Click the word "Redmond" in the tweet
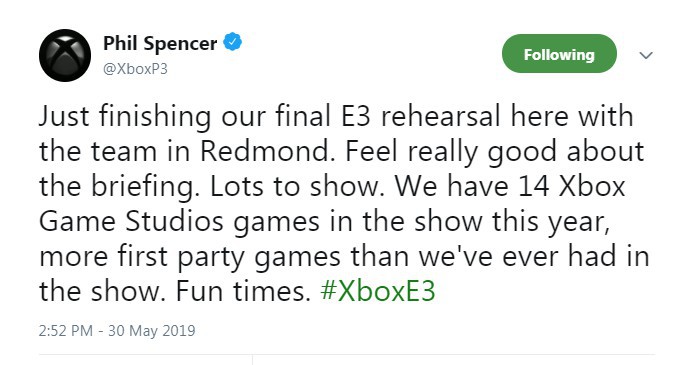The width and height of the screenshot is (691, 365). coord(265,151)
